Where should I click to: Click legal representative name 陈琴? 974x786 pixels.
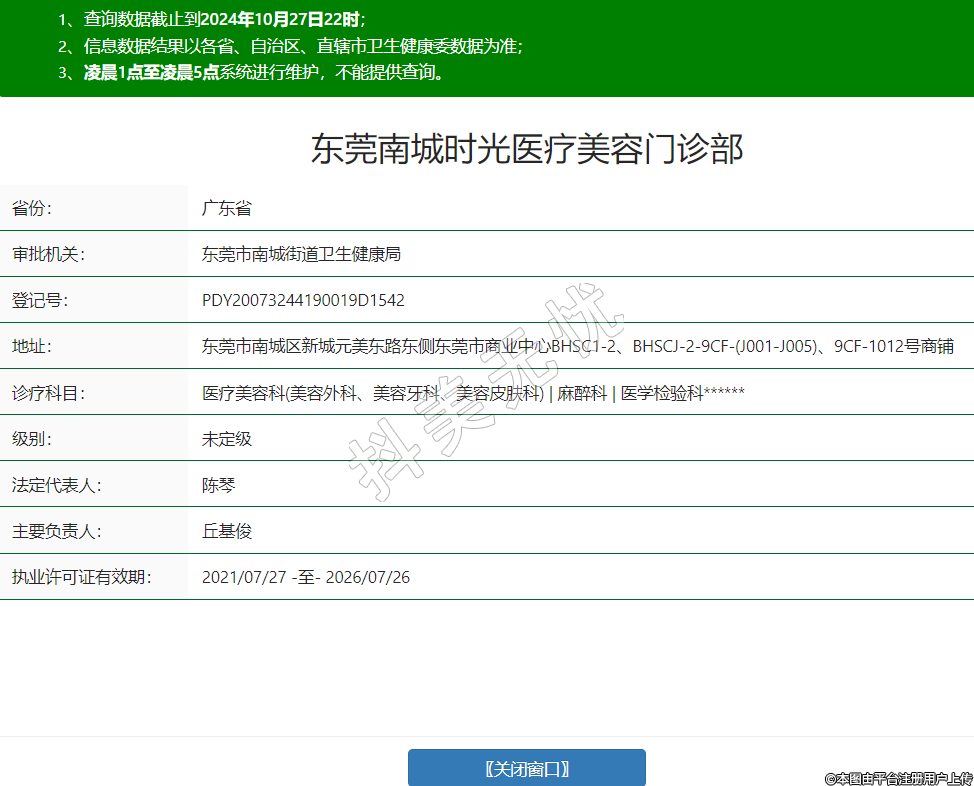tap(218, 485)
